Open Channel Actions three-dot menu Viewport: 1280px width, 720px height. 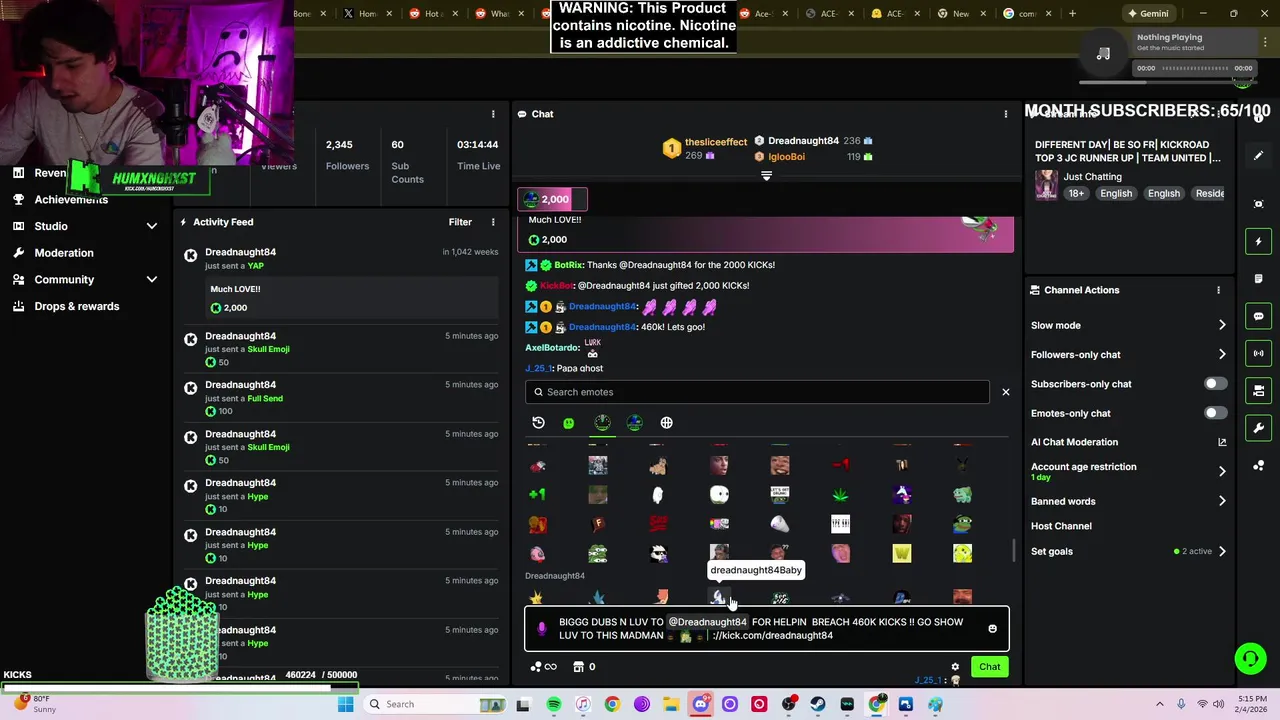(x=1218, y=290)
